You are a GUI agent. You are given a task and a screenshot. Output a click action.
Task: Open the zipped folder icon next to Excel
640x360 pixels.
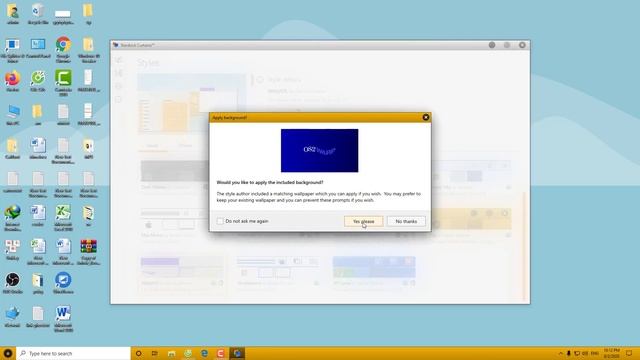[89, 216]
